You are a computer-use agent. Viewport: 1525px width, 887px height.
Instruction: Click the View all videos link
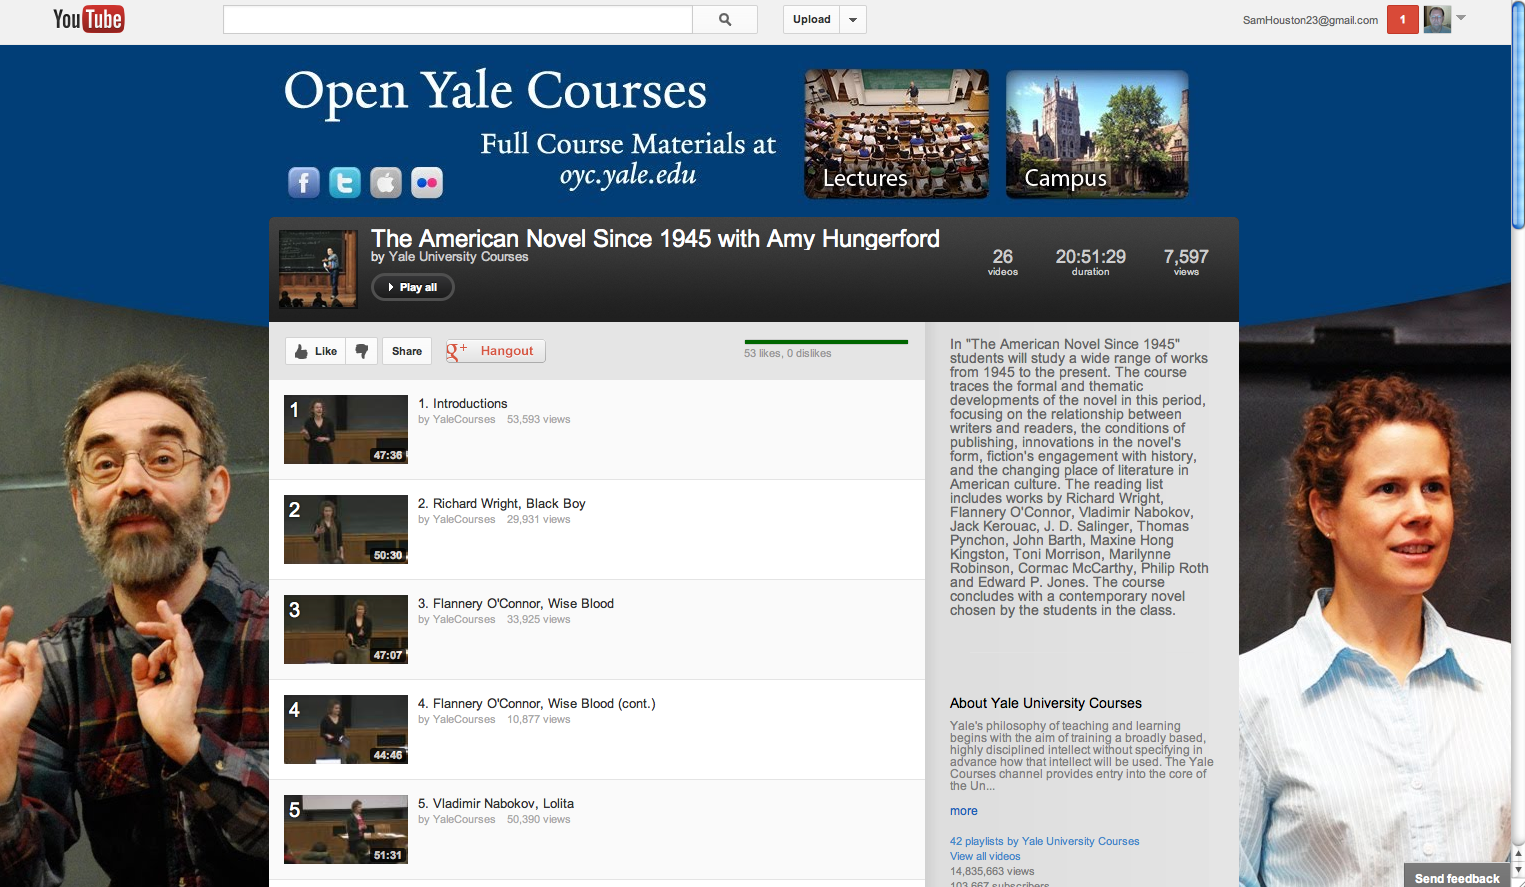pyautogui.click(x=984, y=856)
